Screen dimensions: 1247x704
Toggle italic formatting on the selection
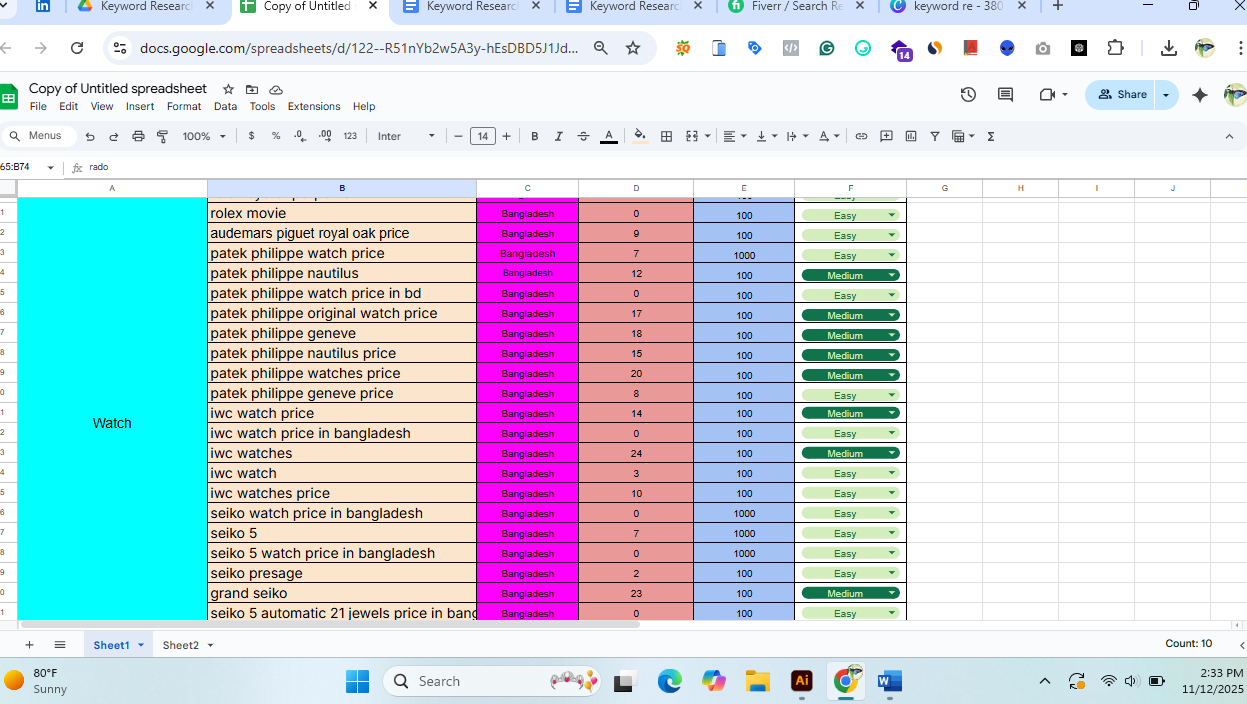[x=558, y=136]
